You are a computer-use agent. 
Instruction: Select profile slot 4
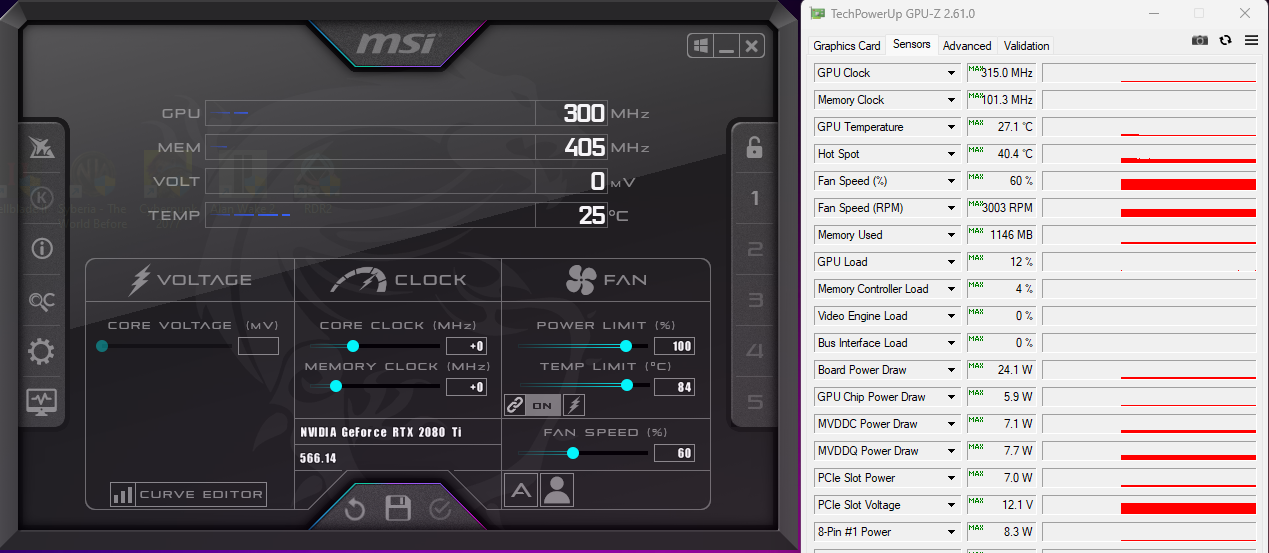[x=755, y=351]
